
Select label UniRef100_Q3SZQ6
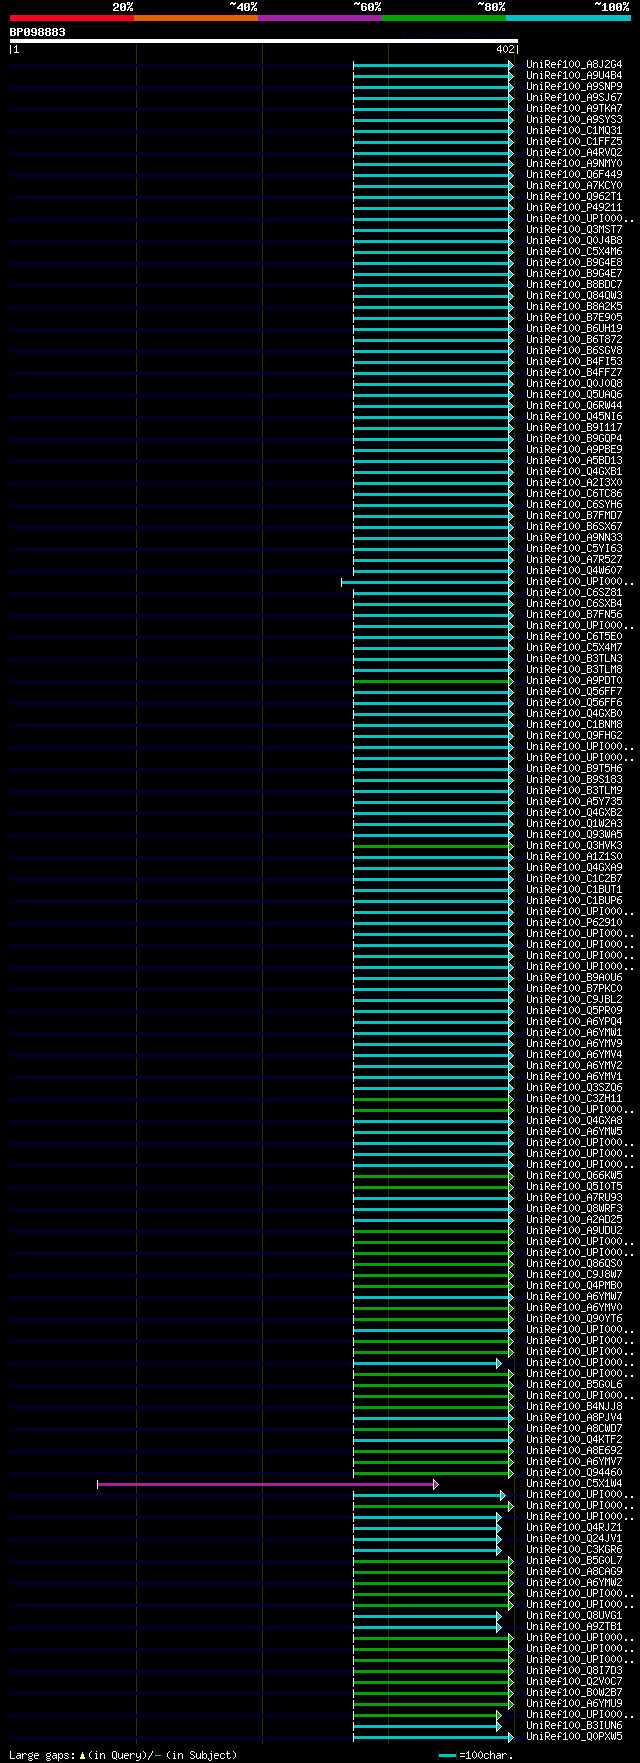(574, 1088)
